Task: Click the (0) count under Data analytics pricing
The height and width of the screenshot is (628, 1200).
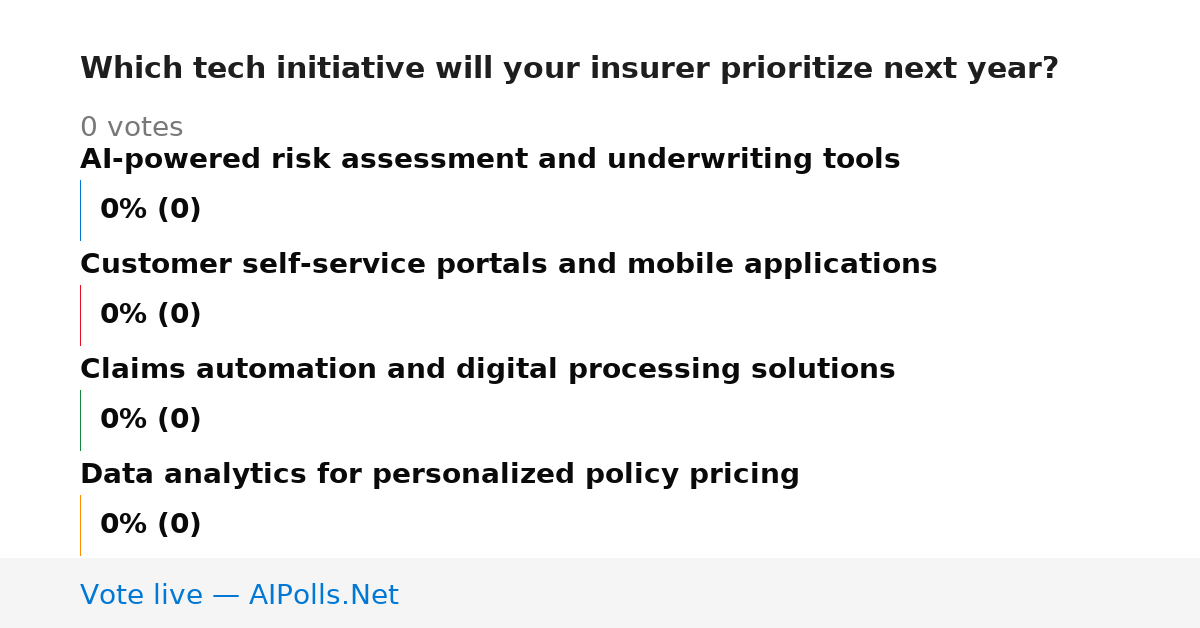Action: click(x=180, y=525)
